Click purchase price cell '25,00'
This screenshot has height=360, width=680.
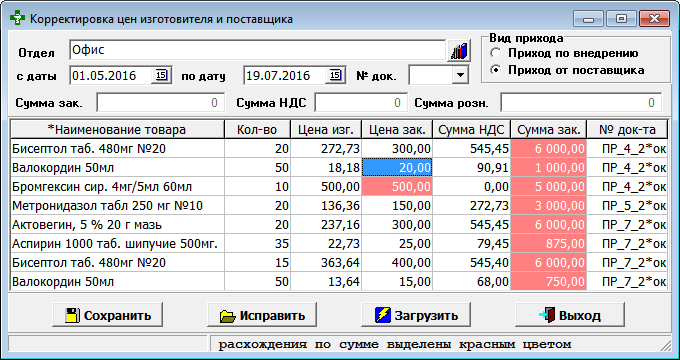(x=397, y=243)
